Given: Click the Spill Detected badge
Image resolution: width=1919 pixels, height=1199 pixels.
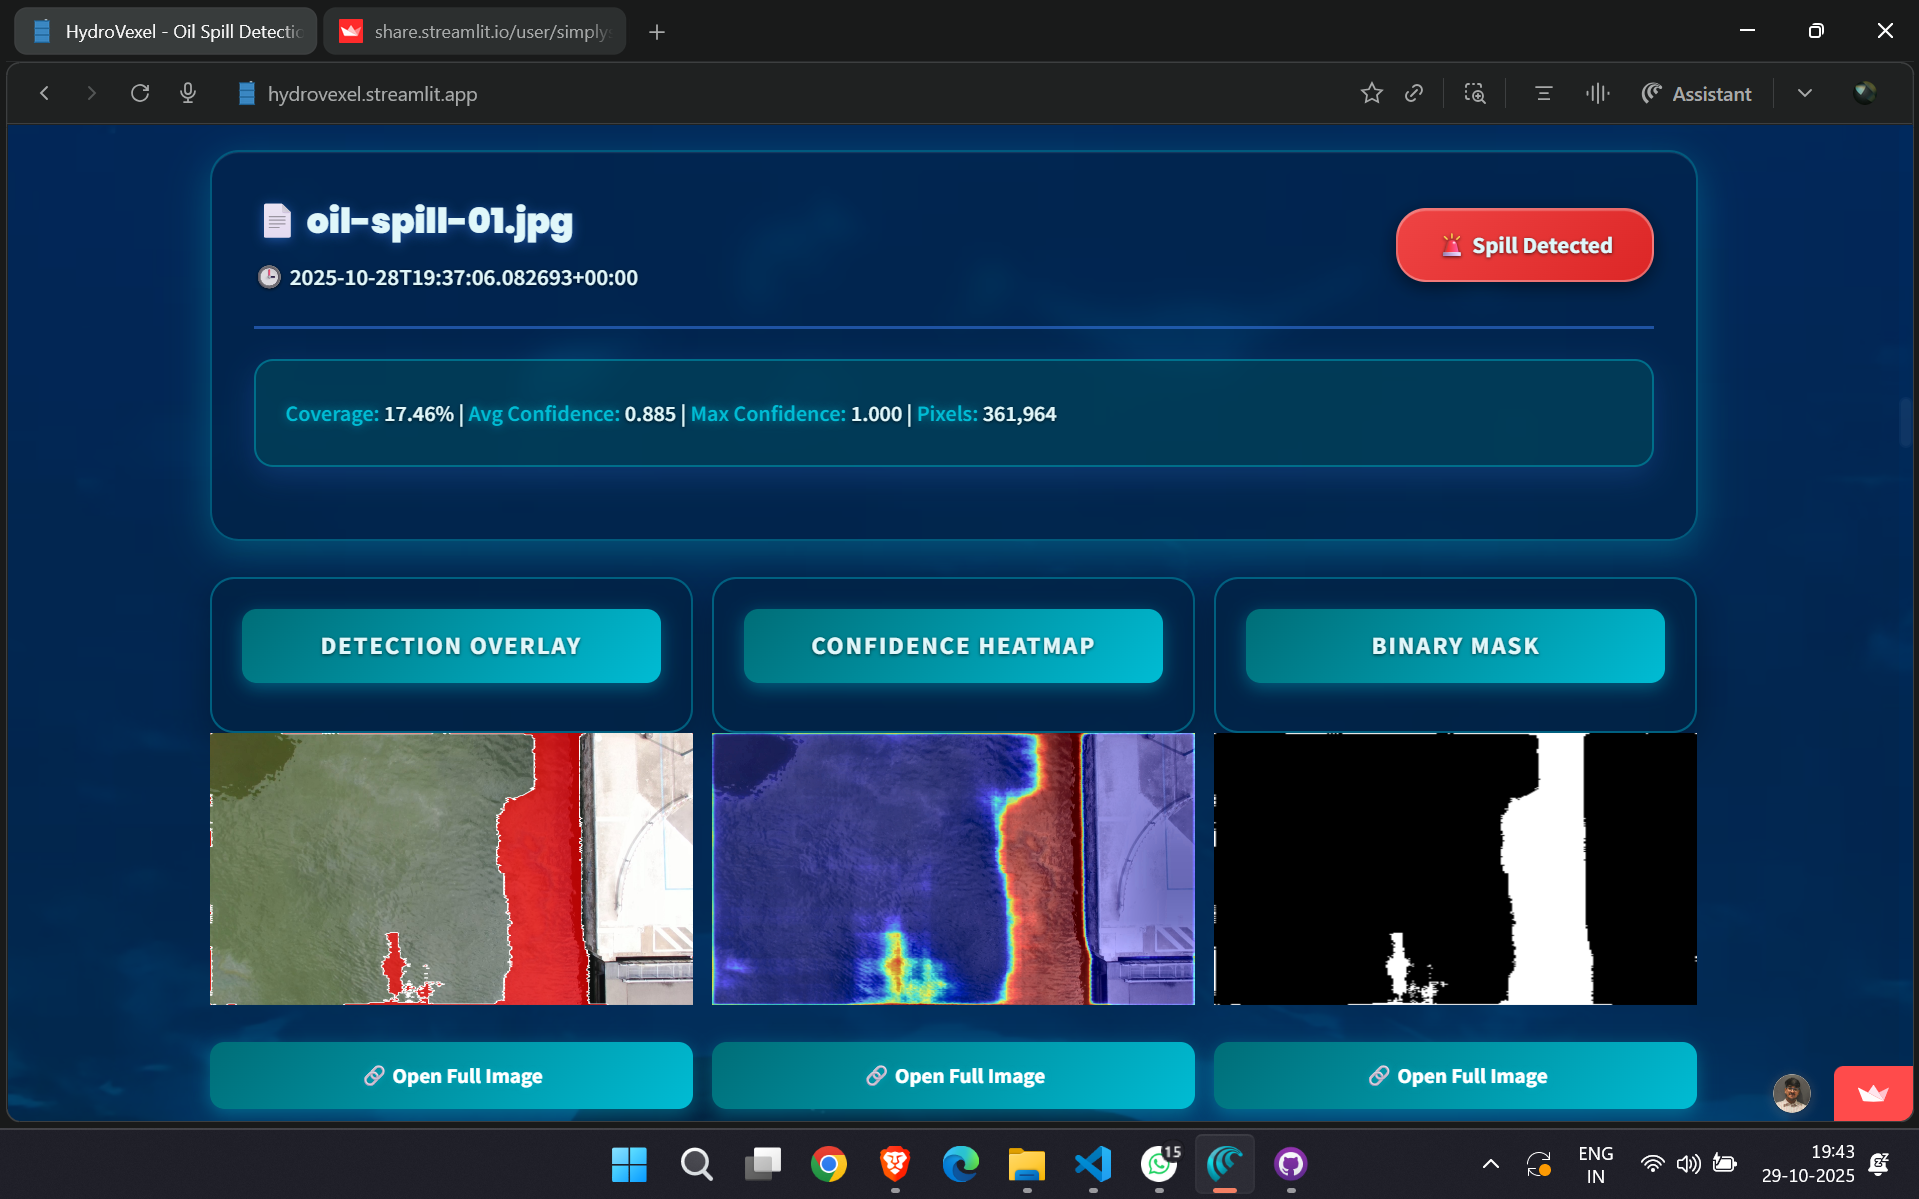Looking at the screenshot, I should pos(1523,245).
